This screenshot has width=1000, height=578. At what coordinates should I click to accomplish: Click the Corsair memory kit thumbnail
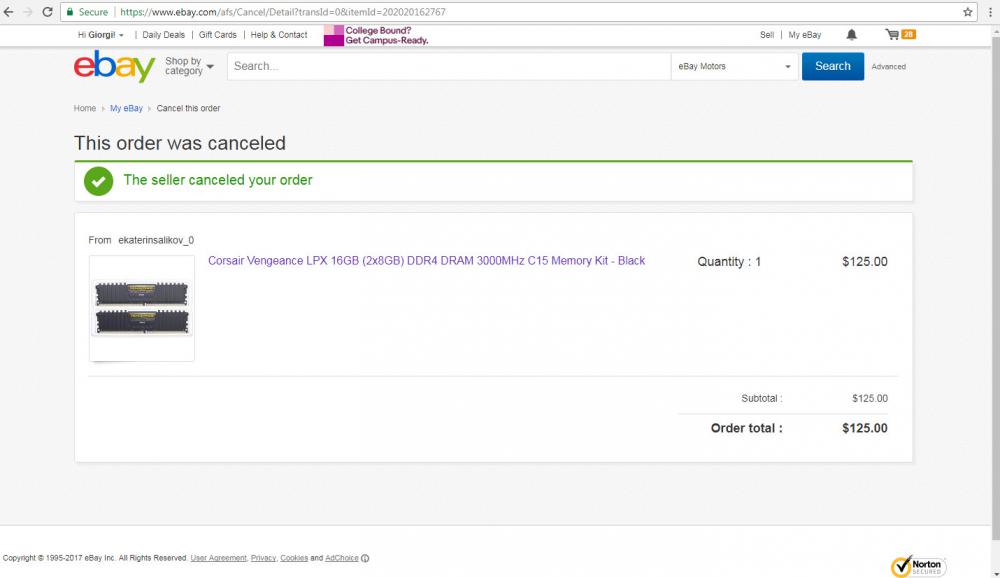[142, 308]
